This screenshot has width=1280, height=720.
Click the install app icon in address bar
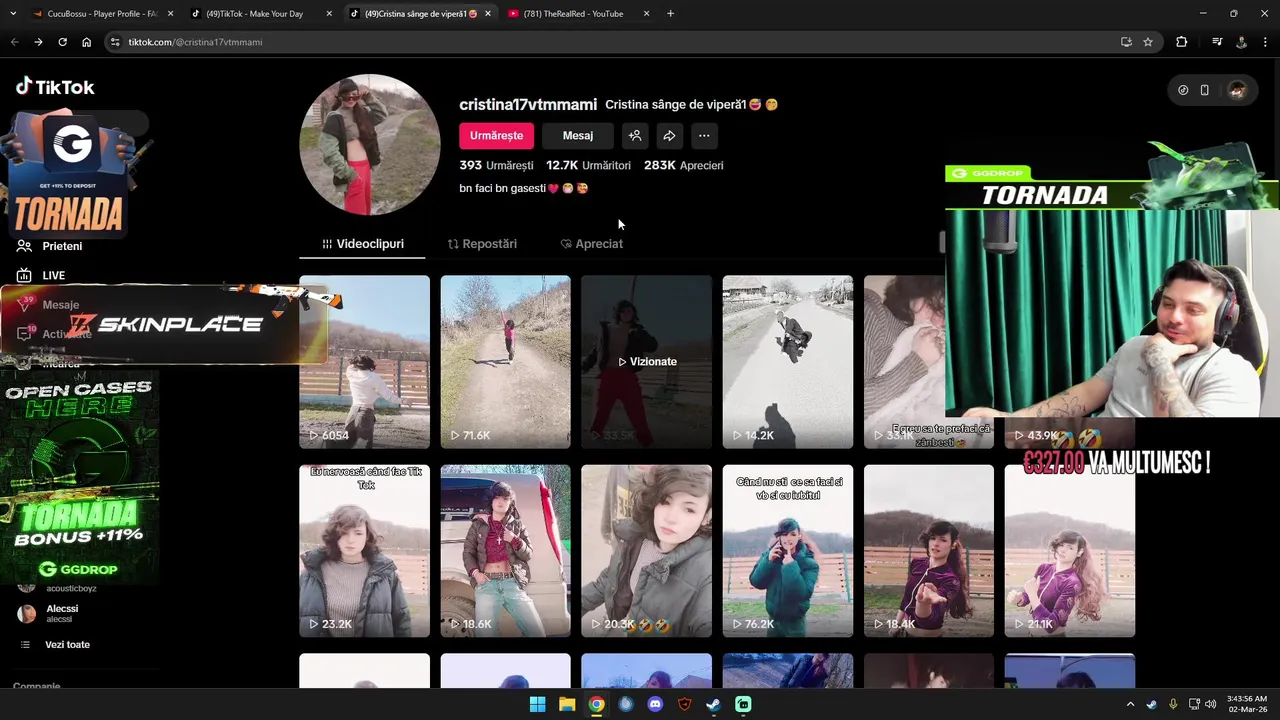[1126, 42]
